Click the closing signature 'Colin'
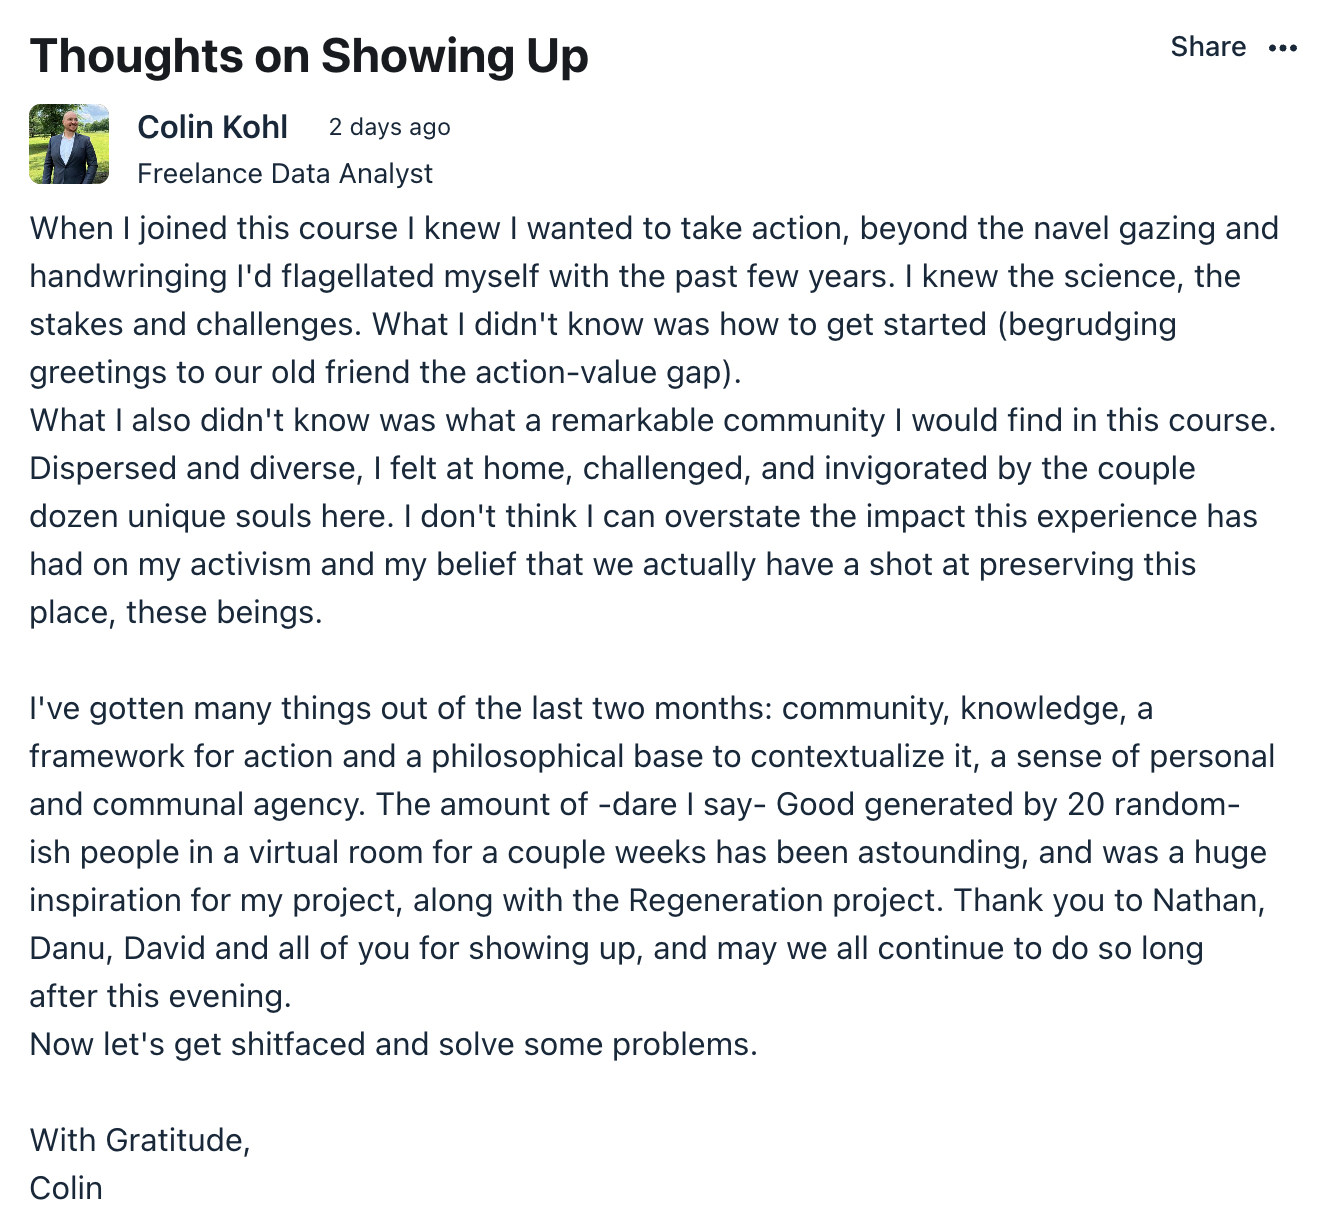Viewport: 1318px width, 1218px height. 66,1188
